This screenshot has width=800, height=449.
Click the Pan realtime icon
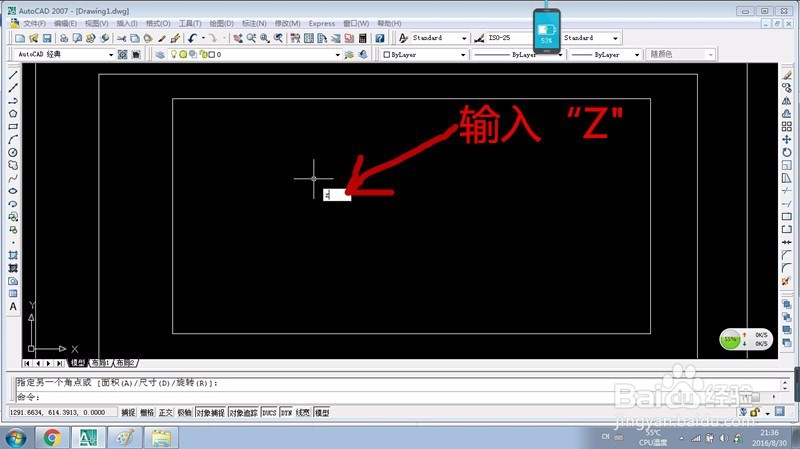pos(238,38)
